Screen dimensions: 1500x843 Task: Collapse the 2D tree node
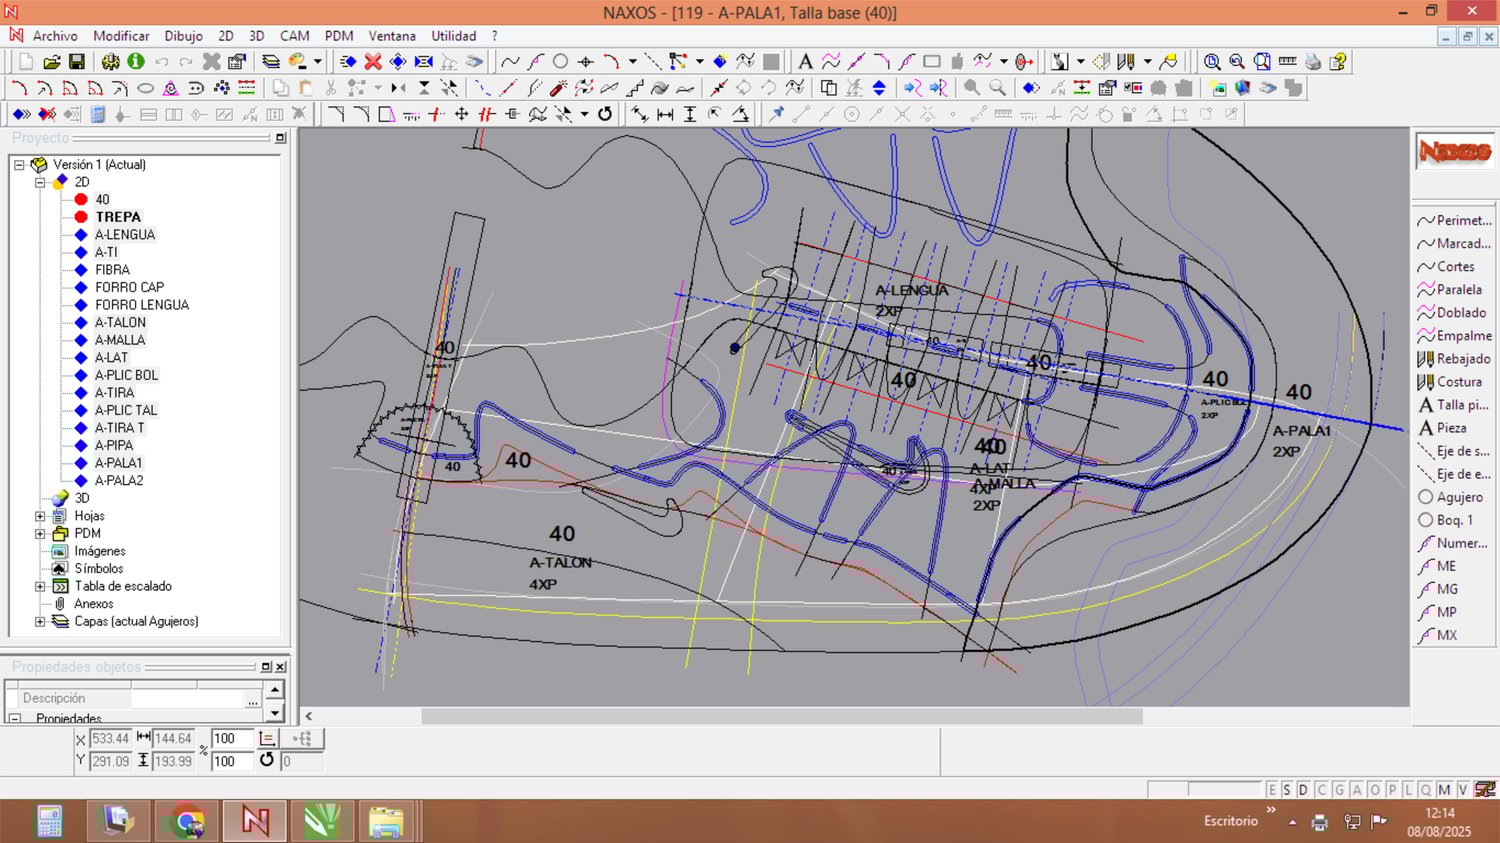(40, 182)
